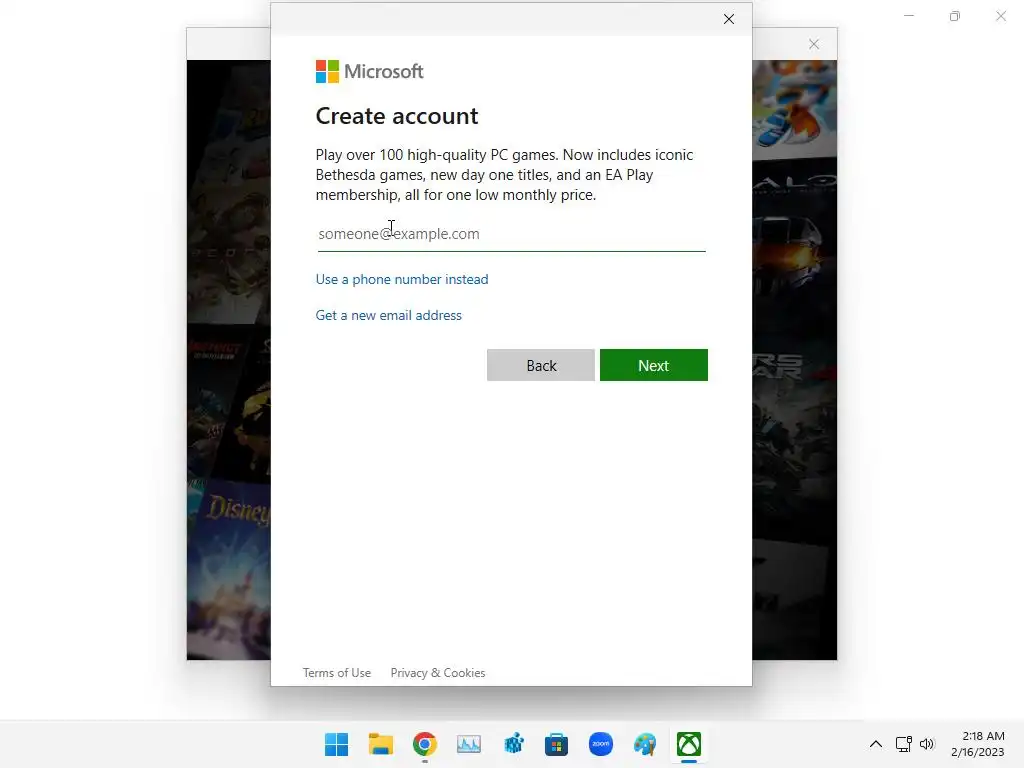Viewport: 1024px width, 768px height.
Task: Click the volume speaker icon in the tray
Action: (927, 744)
